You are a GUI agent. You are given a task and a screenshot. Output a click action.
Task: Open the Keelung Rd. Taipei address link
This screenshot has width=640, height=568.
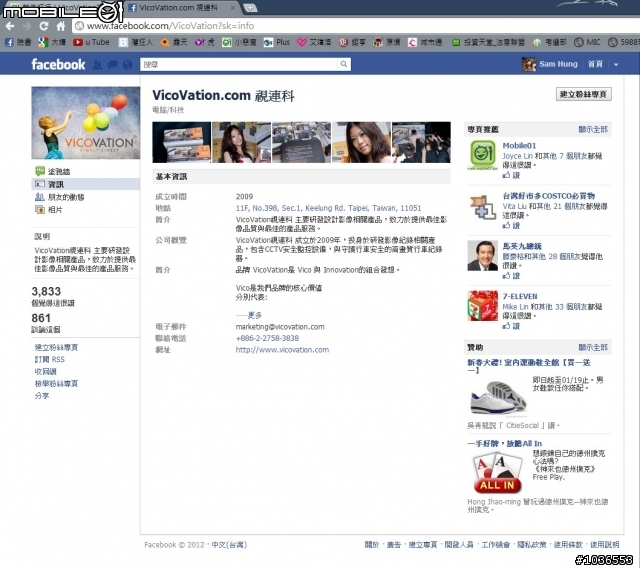pos(328,208)
